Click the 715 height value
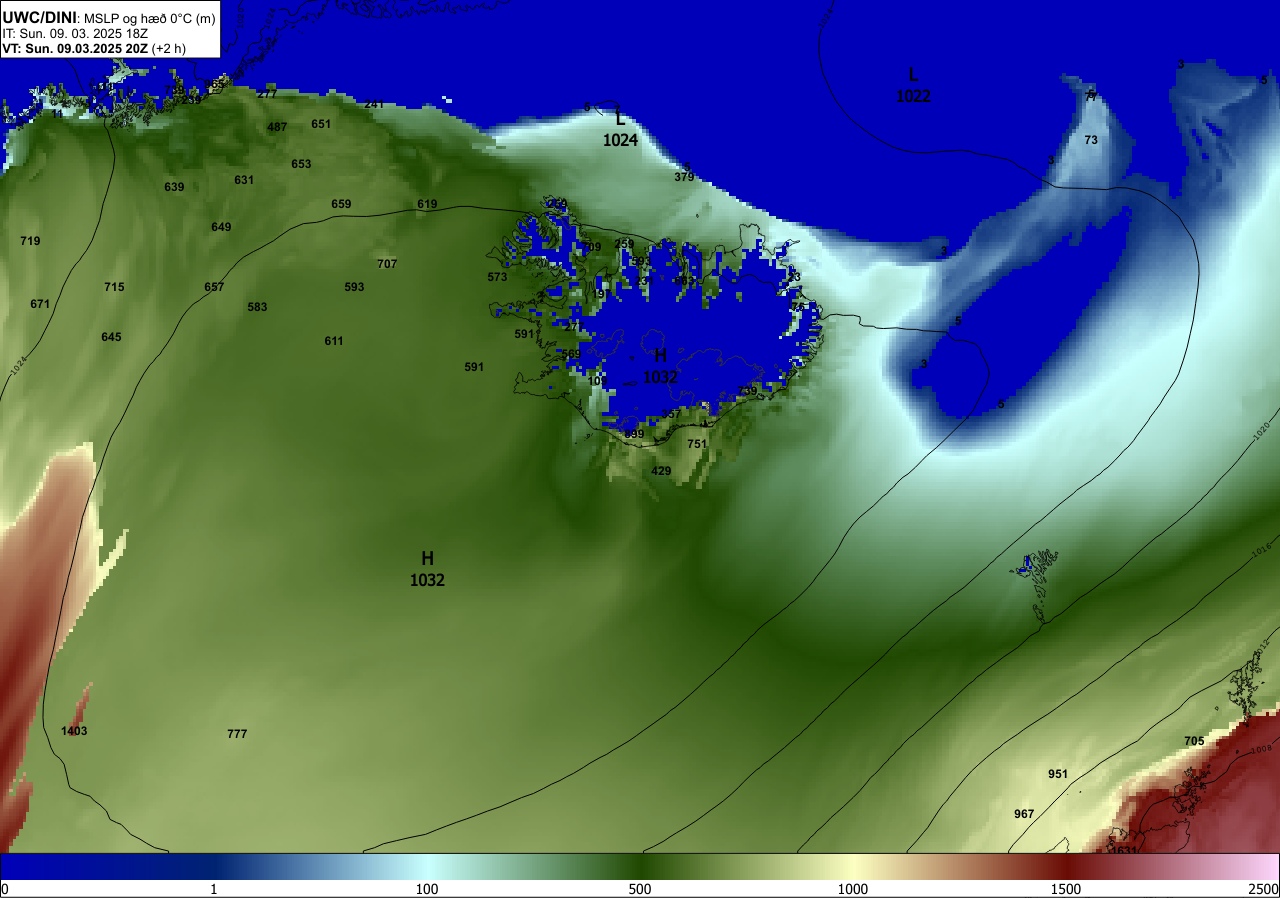The height and width of the screenshot is (898, 1280). (x=114, y=287)
